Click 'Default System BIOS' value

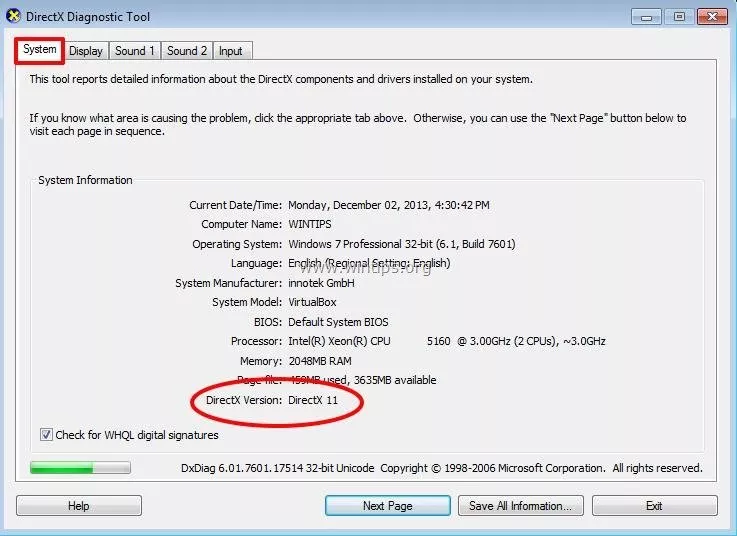coord(338,322)
